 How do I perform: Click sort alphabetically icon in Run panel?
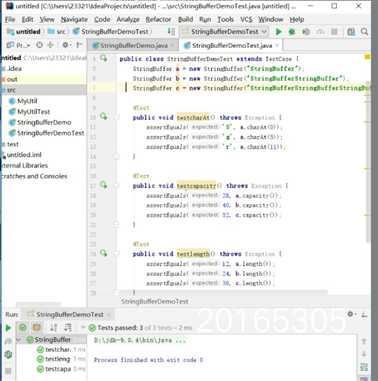(54, 328)
